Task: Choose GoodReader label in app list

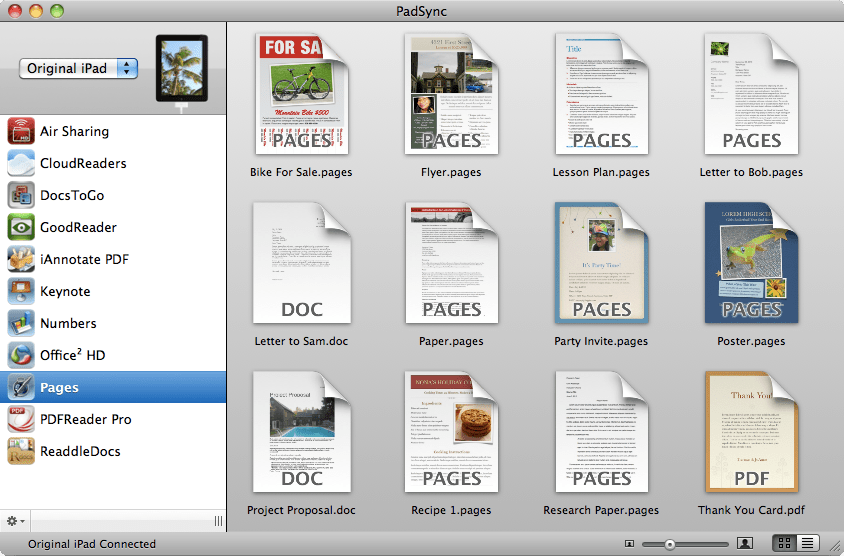Action: (79, 228)
